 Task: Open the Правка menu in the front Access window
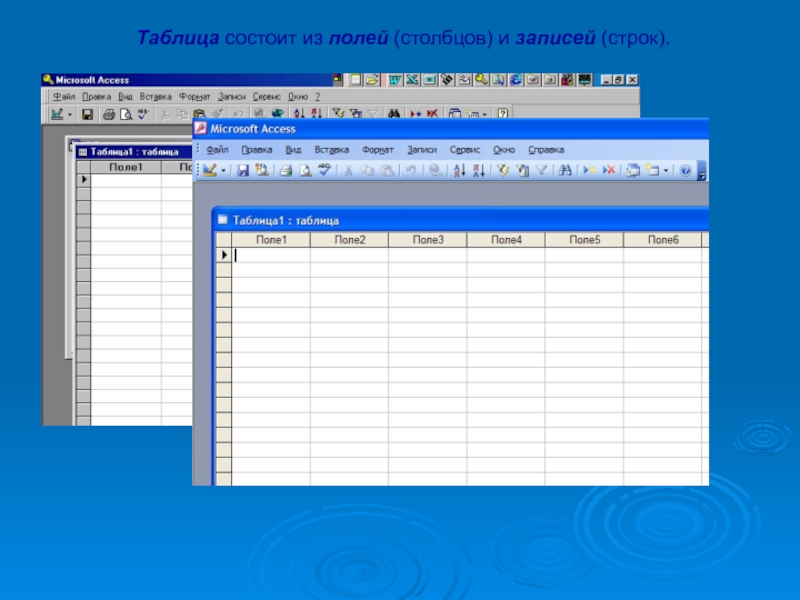tap(257, 149)
